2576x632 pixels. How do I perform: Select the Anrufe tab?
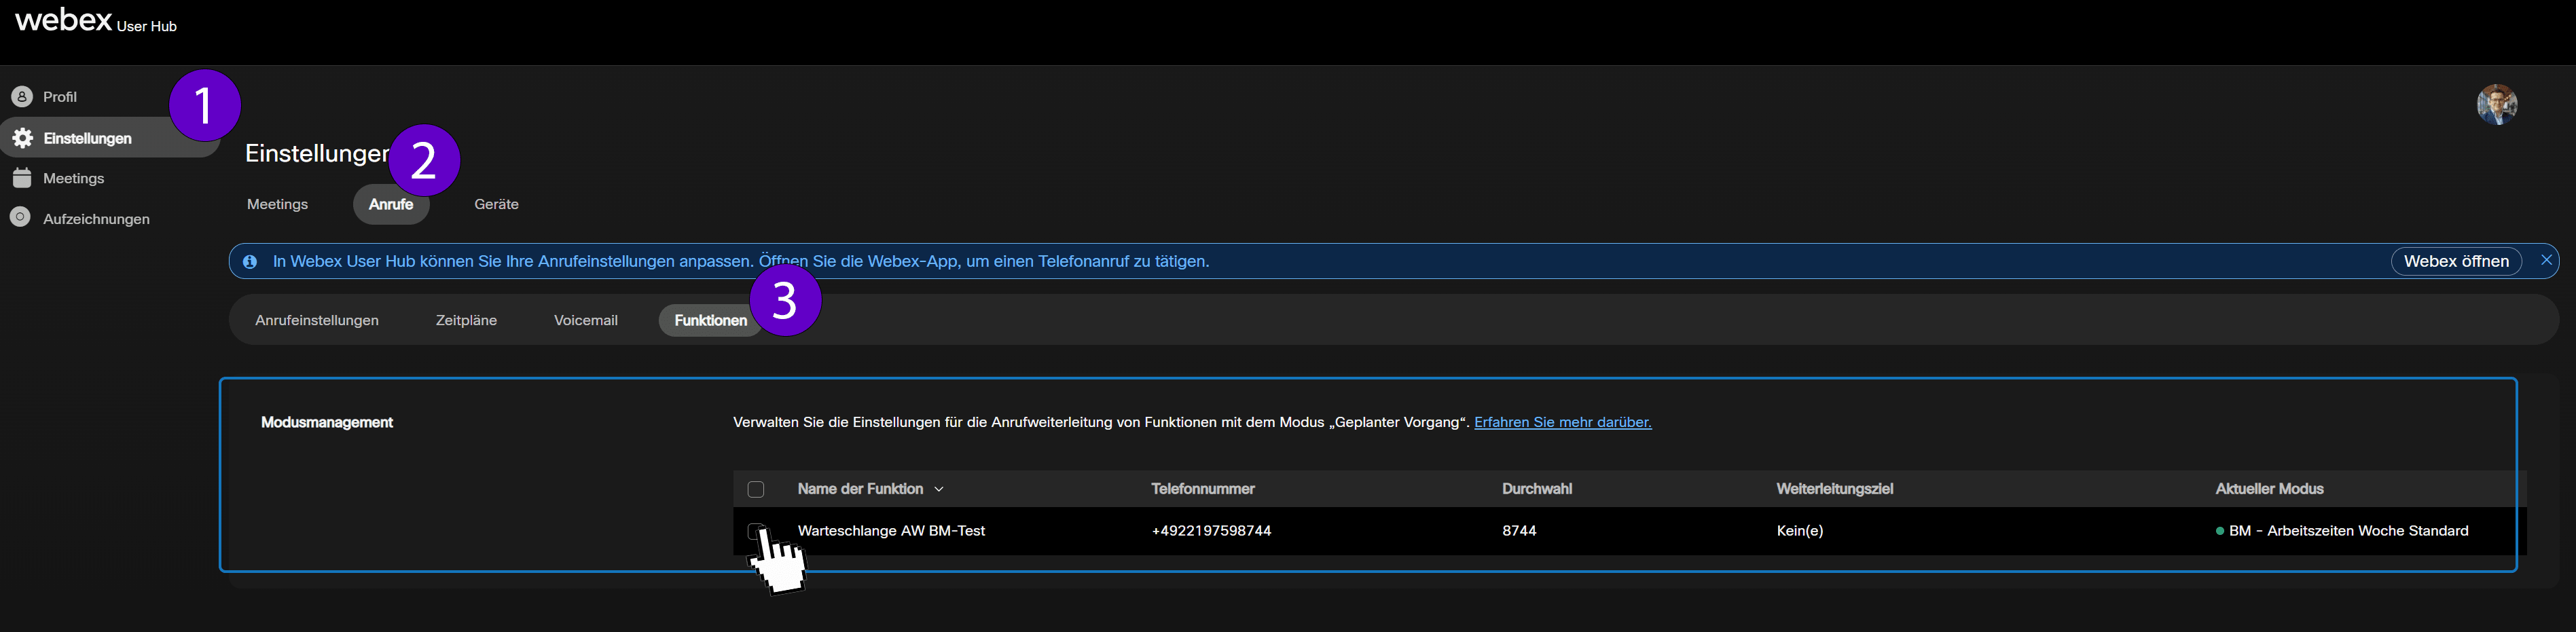point(391,204)
